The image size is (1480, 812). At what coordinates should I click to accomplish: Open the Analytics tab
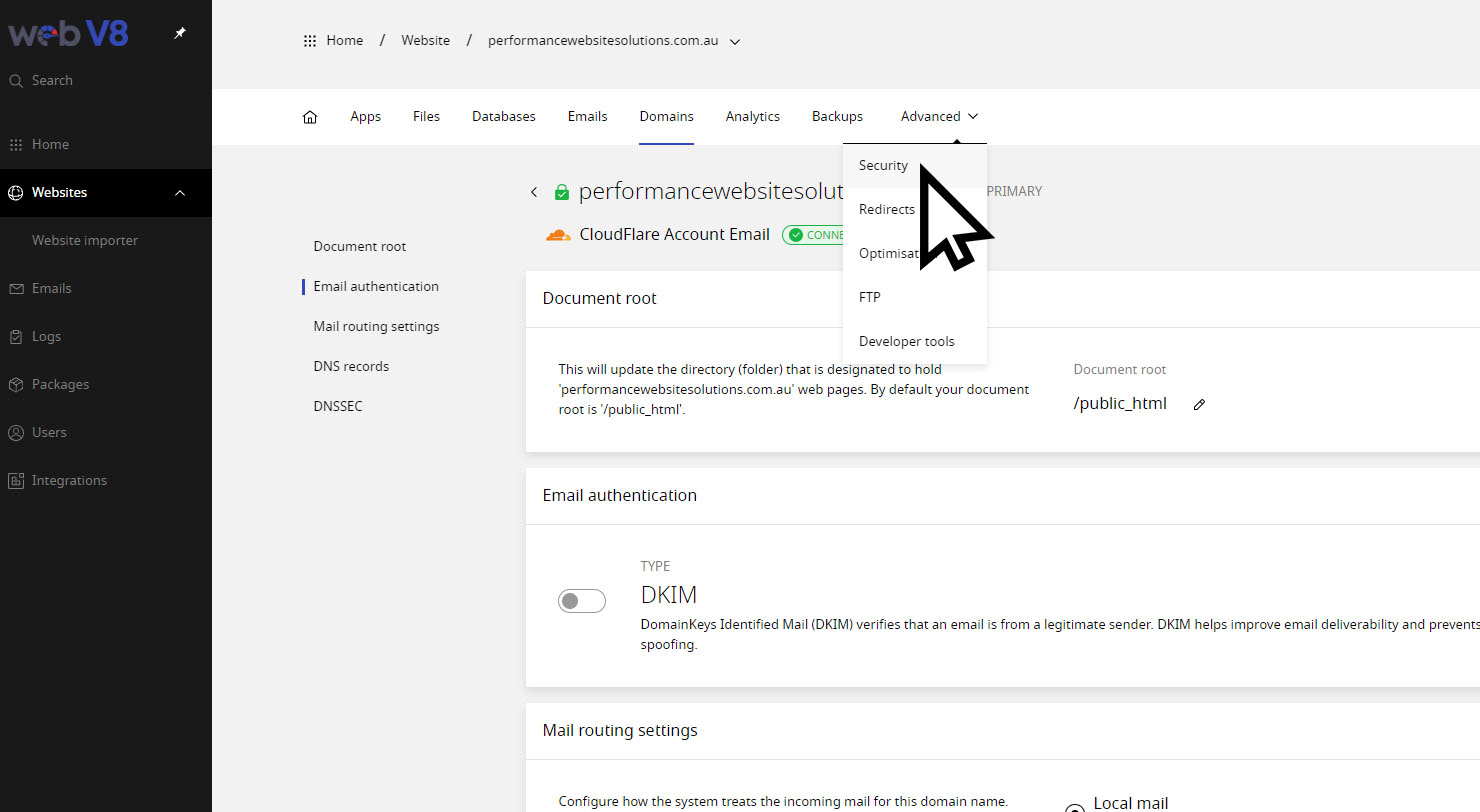click(x=752, y=116)
